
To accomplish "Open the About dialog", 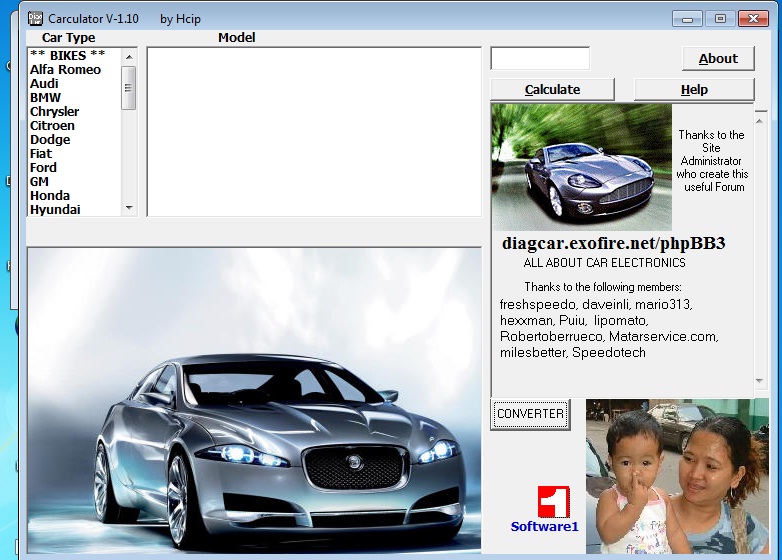I will 718,58.
